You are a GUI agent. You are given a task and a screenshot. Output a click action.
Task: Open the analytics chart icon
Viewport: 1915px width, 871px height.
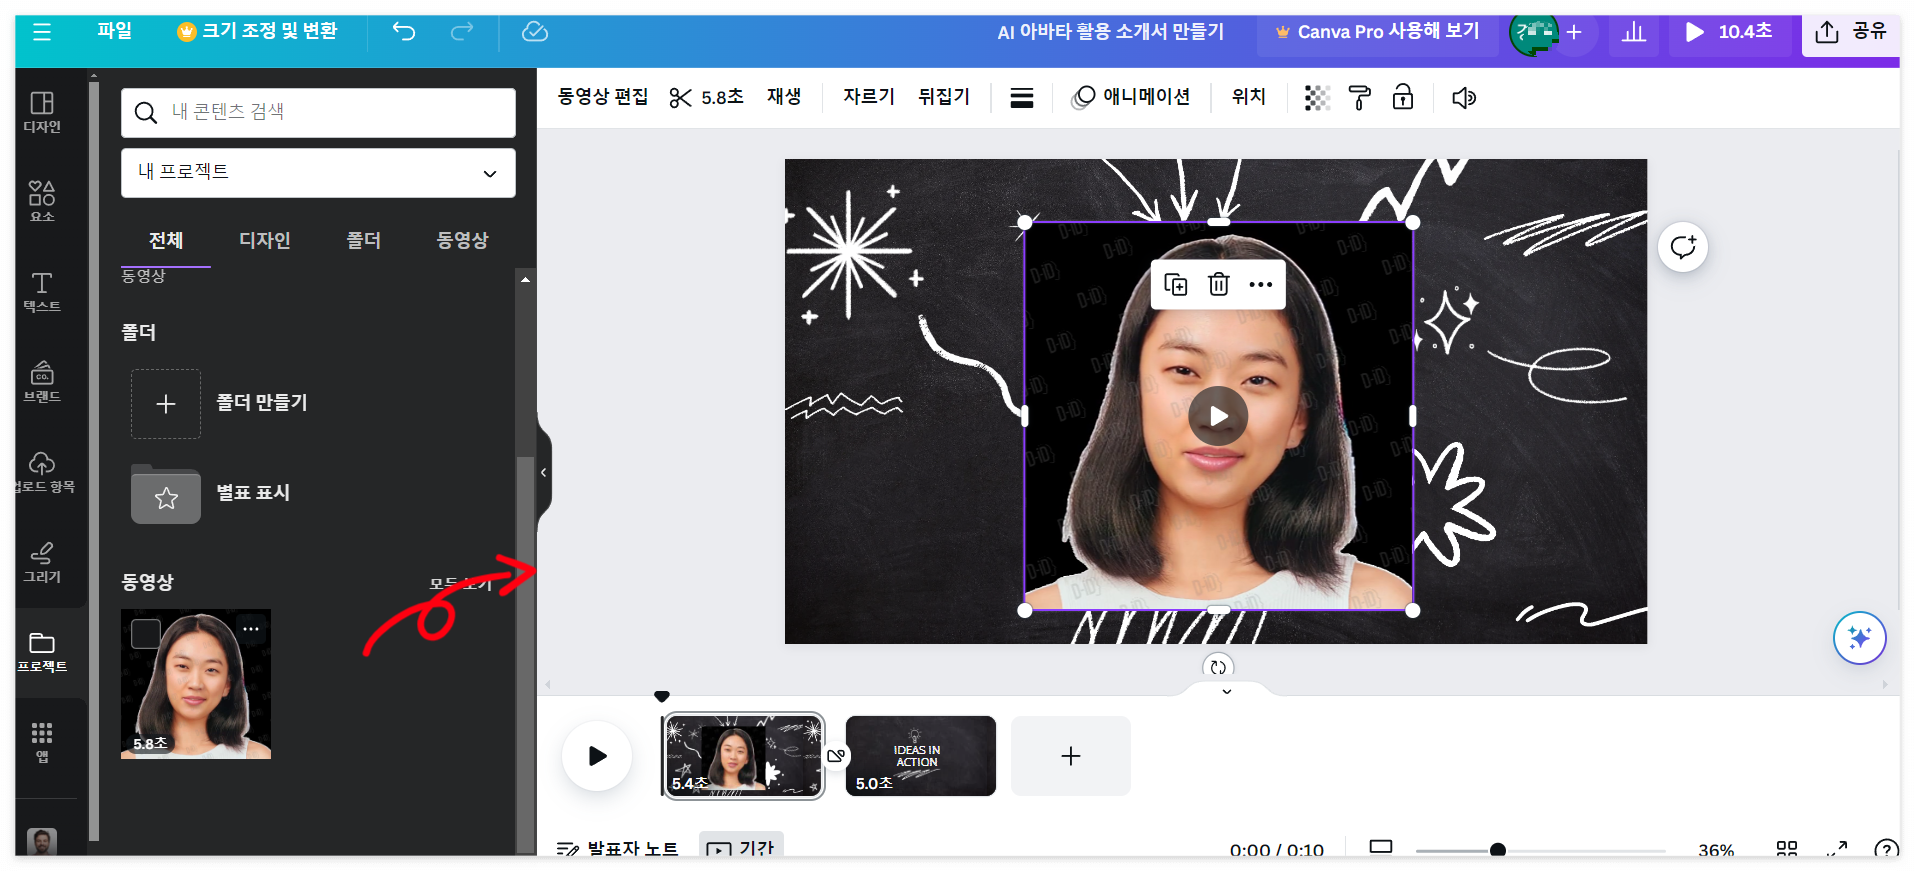pos(1634,32)
